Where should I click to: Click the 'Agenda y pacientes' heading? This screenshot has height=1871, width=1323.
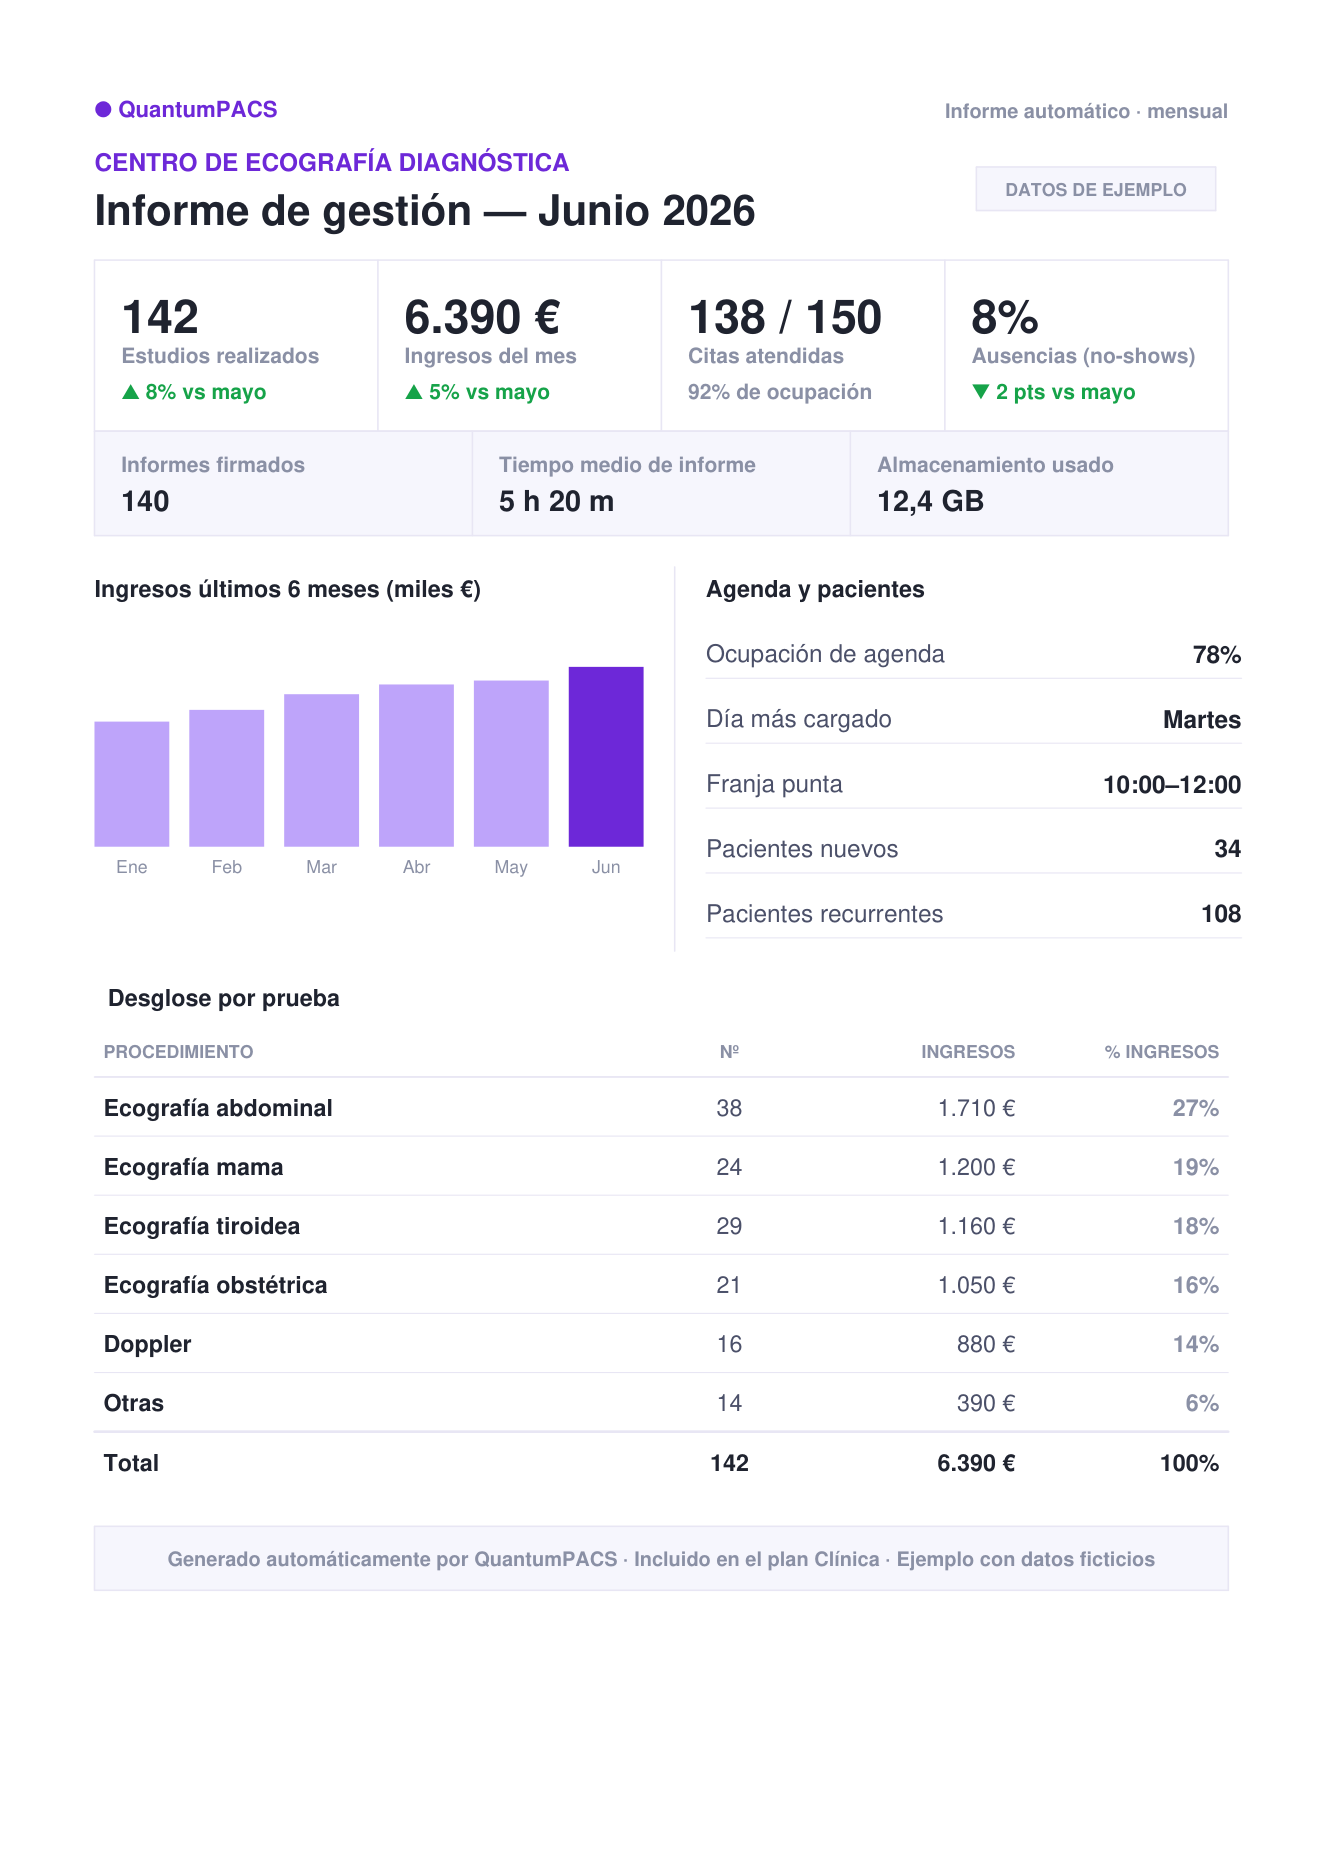coord(815,590)
